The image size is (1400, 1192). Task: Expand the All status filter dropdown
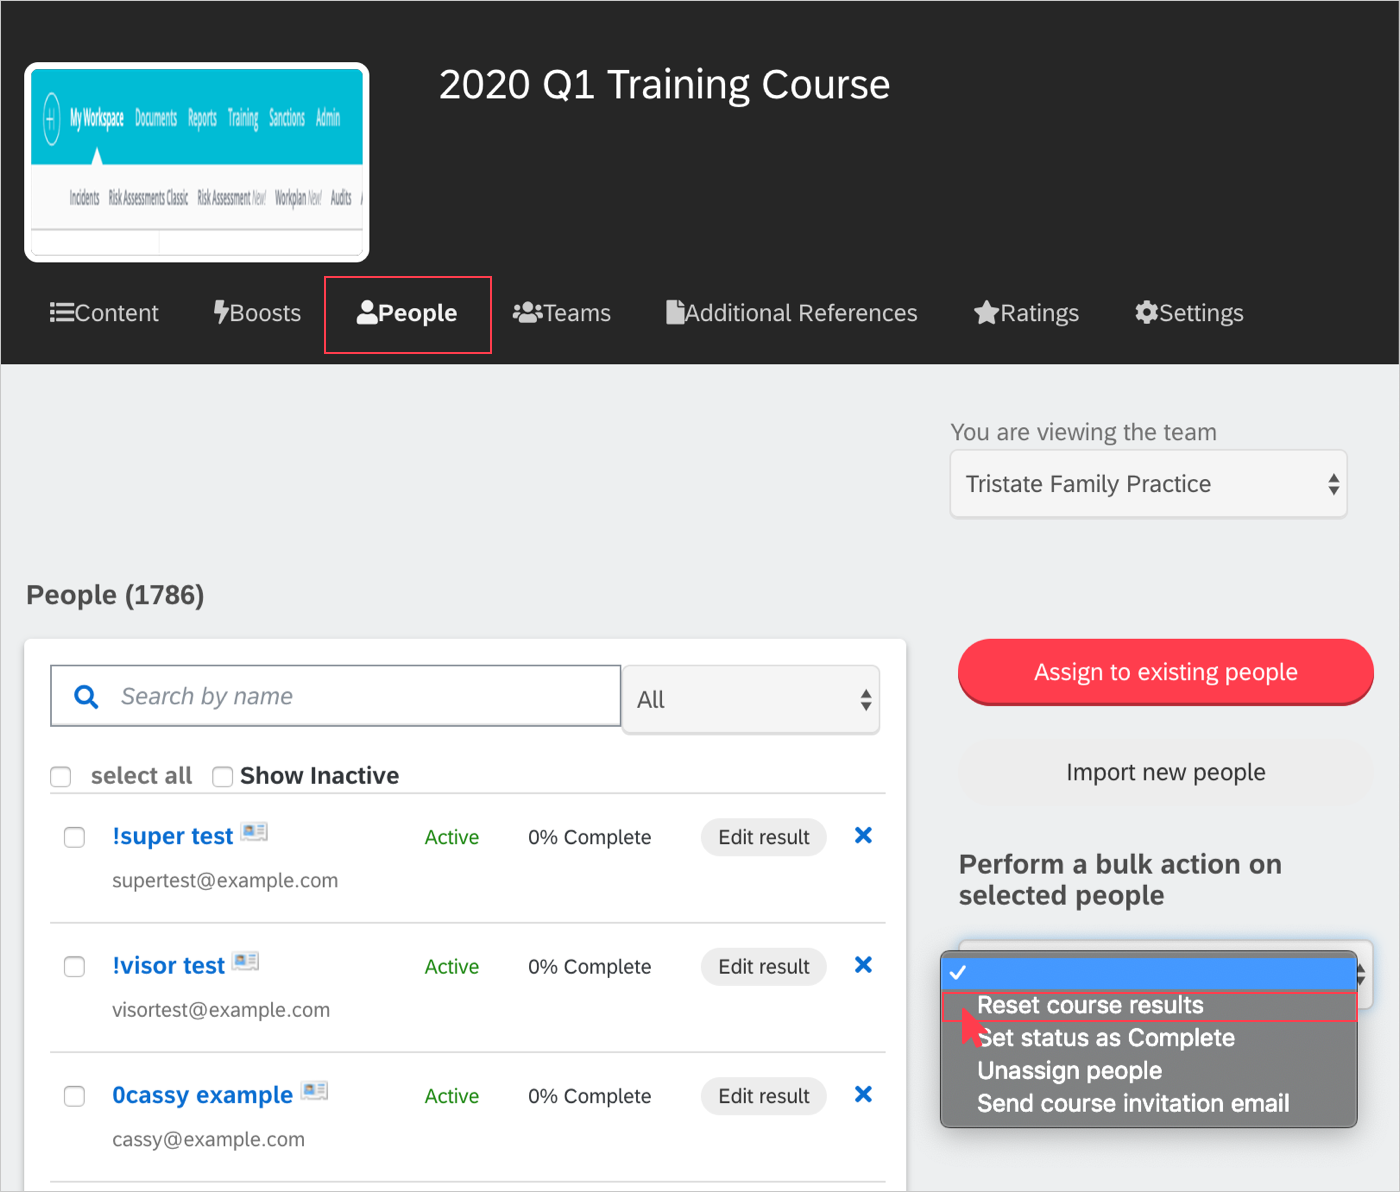[751, 700]
